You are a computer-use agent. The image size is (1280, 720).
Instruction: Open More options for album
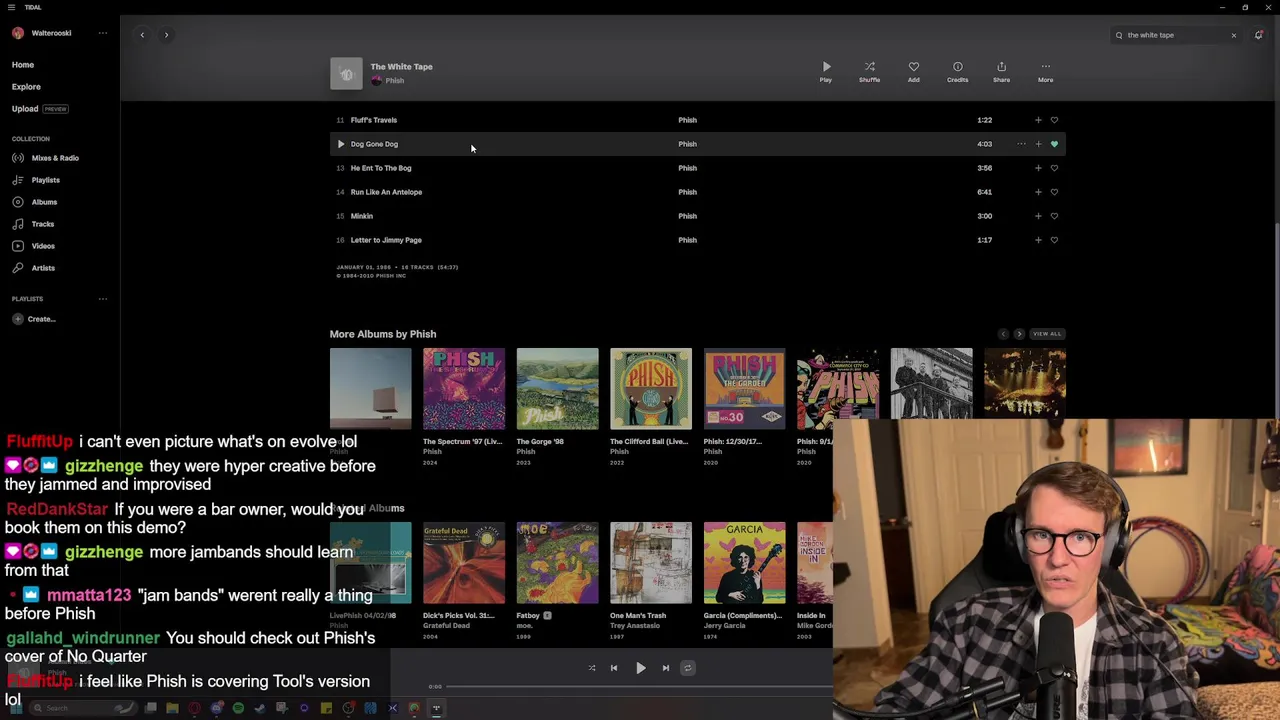coord(1045,72)
